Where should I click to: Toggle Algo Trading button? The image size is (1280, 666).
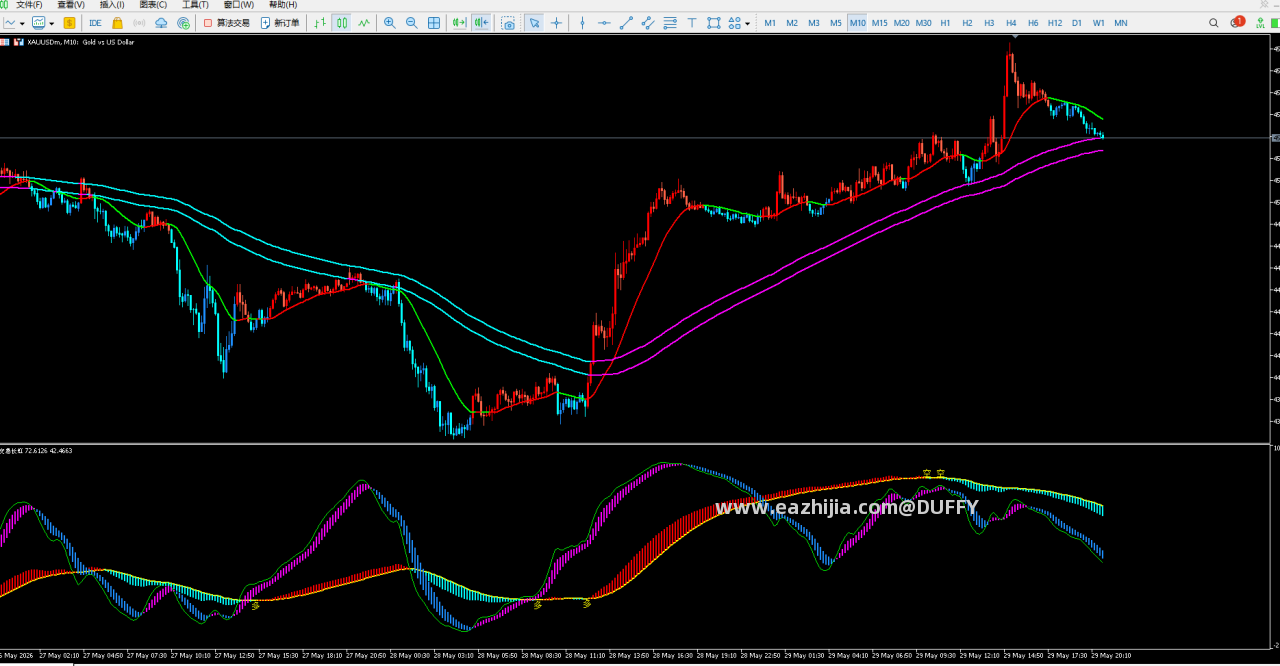click(226, 23)
